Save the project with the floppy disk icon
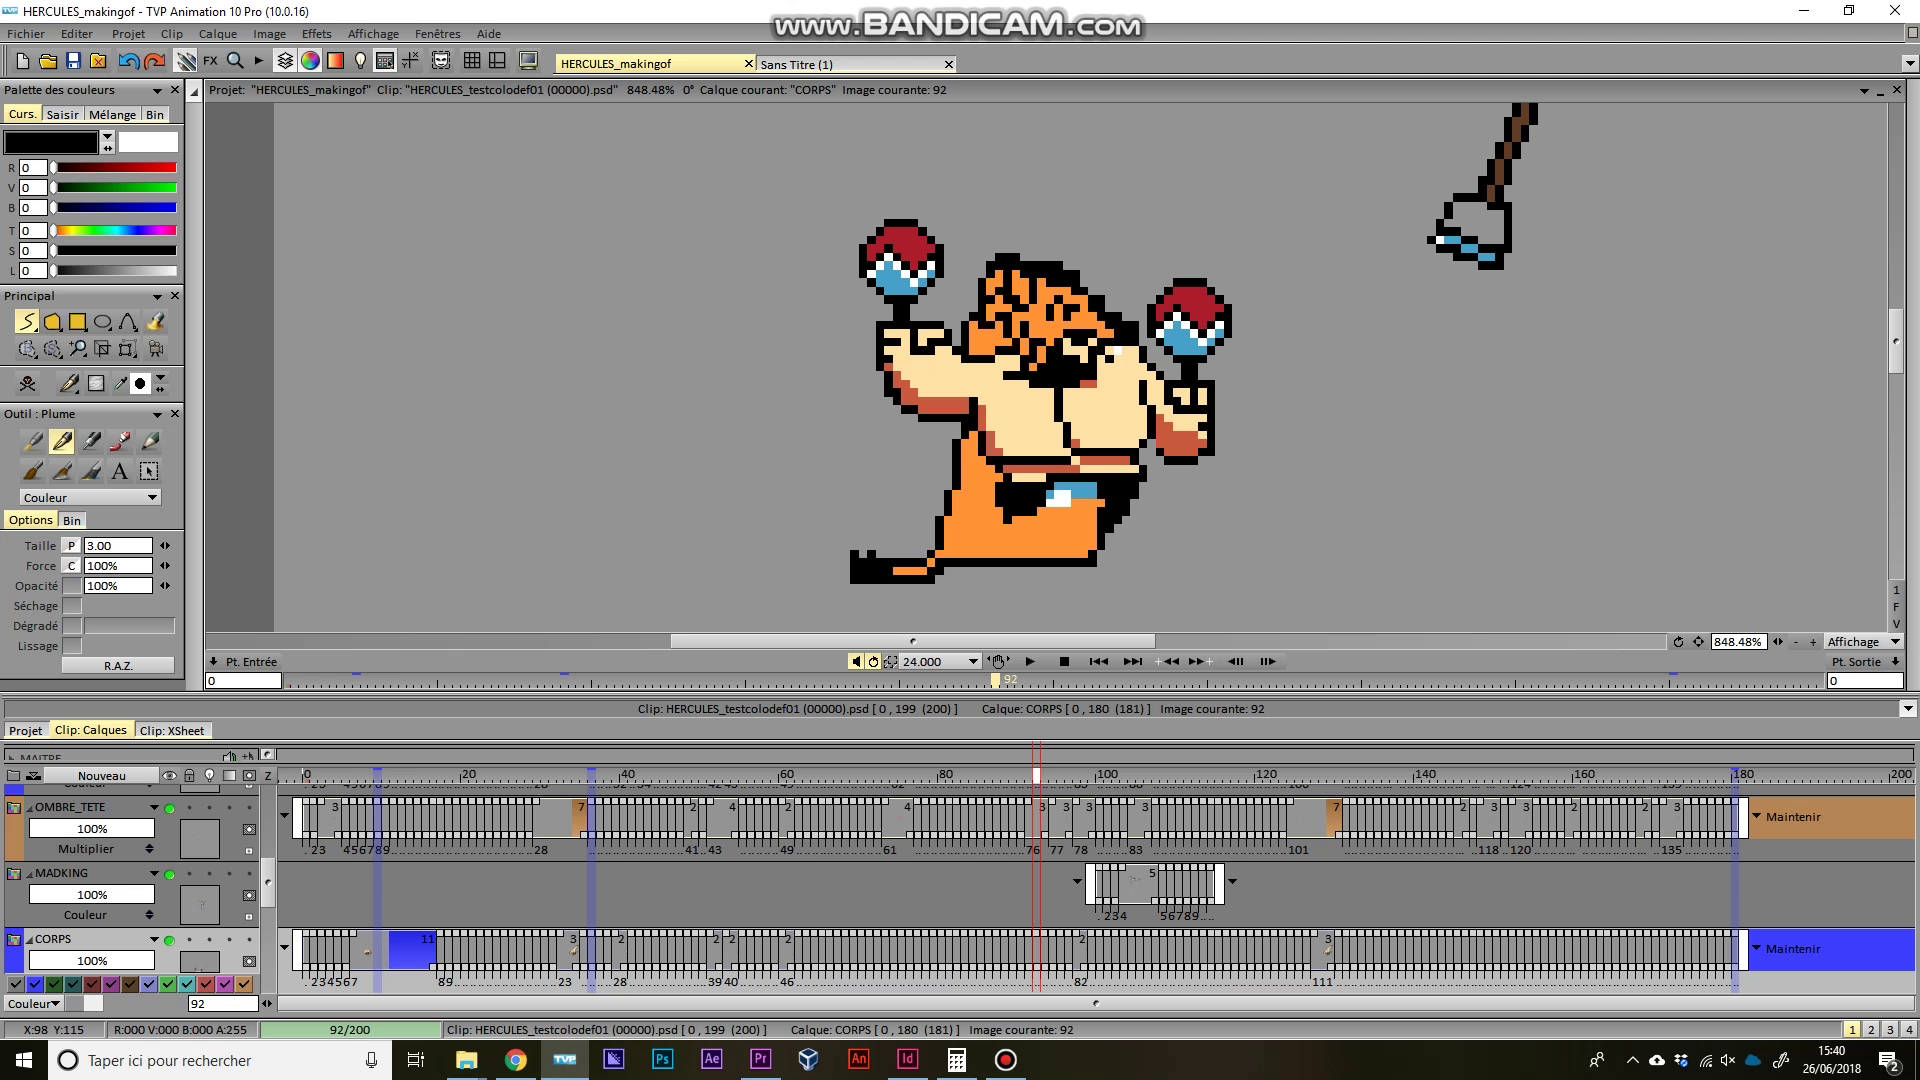Image resolution: width=1920 pixels, height=1080 pixels. (73, 61)
